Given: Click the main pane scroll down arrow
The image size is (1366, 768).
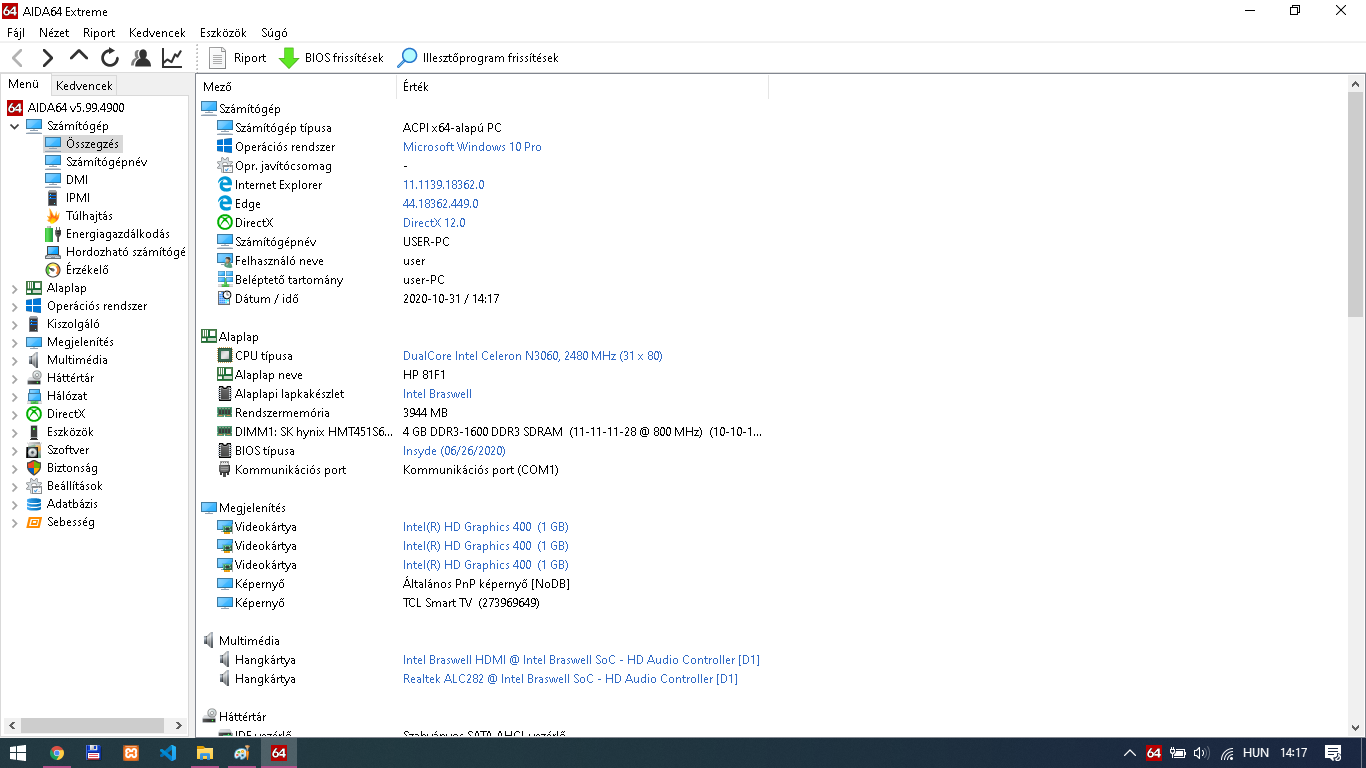Looking at the screenshot, I should click(x=1356, y=729).
